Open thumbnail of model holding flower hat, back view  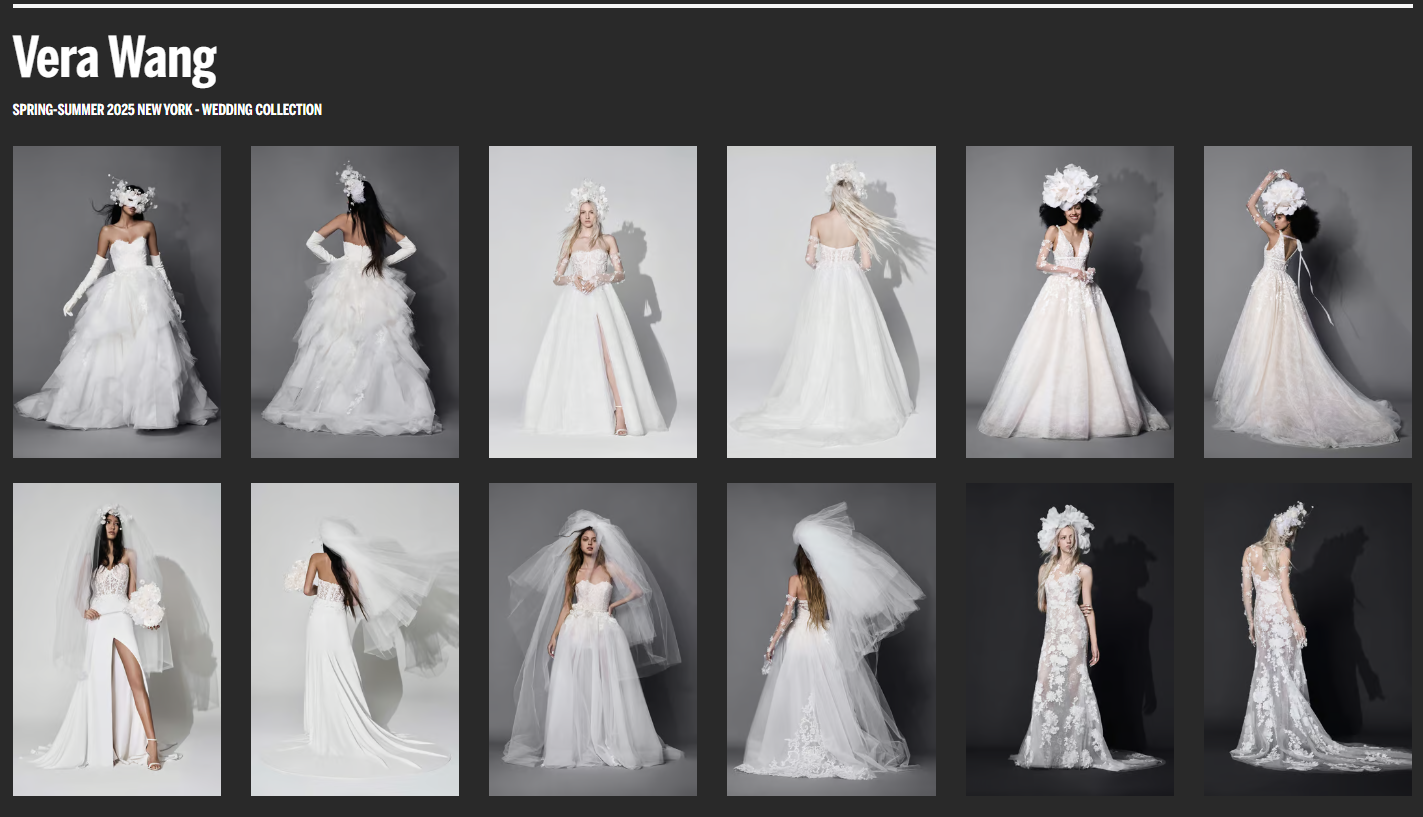coord(1308,302)
